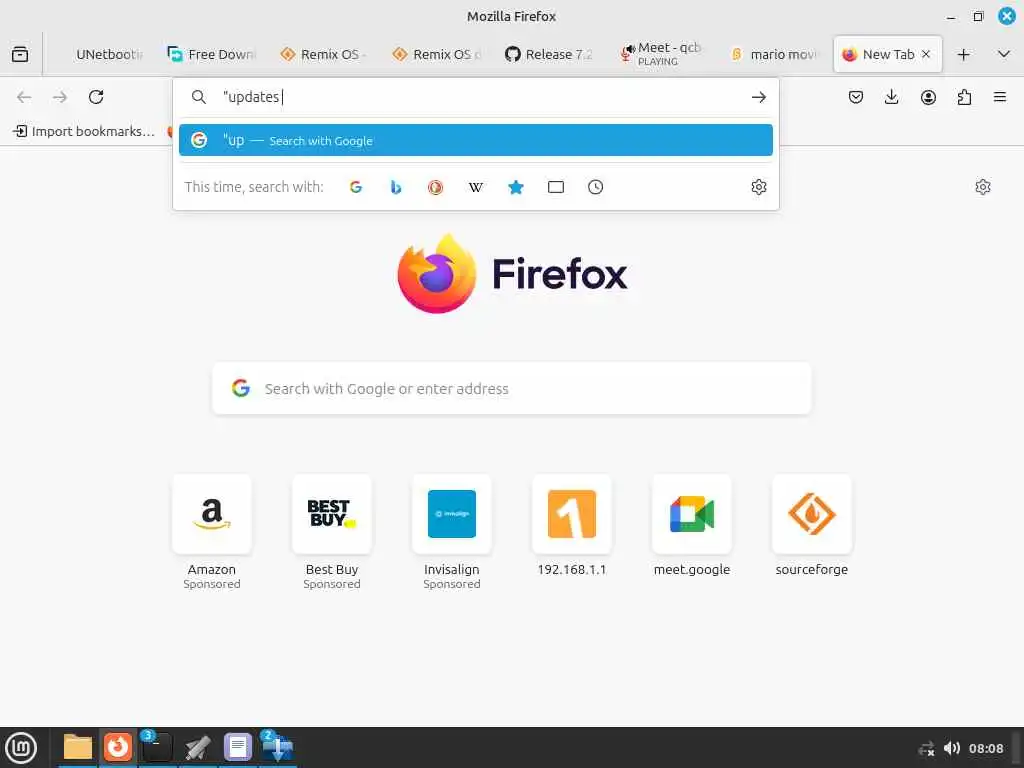Viewport: 1024px width, 768px height.
Task: Click the Forward navigation arrow
Action: pos(60,97)
